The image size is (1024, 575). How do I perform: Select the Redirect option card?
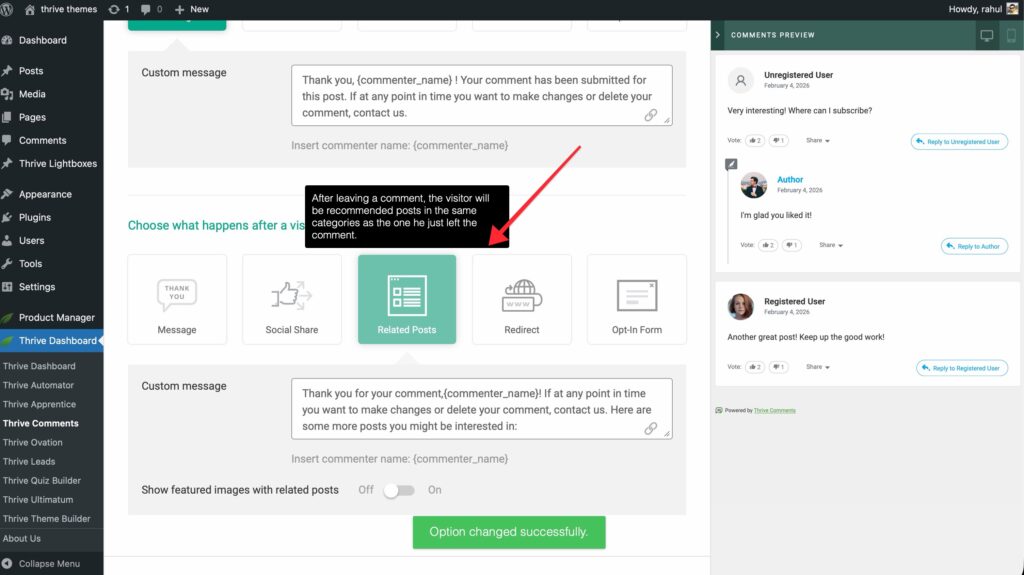[x=521, y=299]
